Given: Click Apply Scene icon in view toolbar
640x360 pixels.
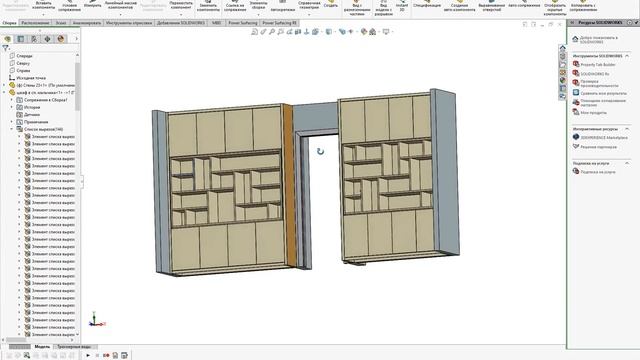Looking at the screenshot, I should [x=372, y=31].
